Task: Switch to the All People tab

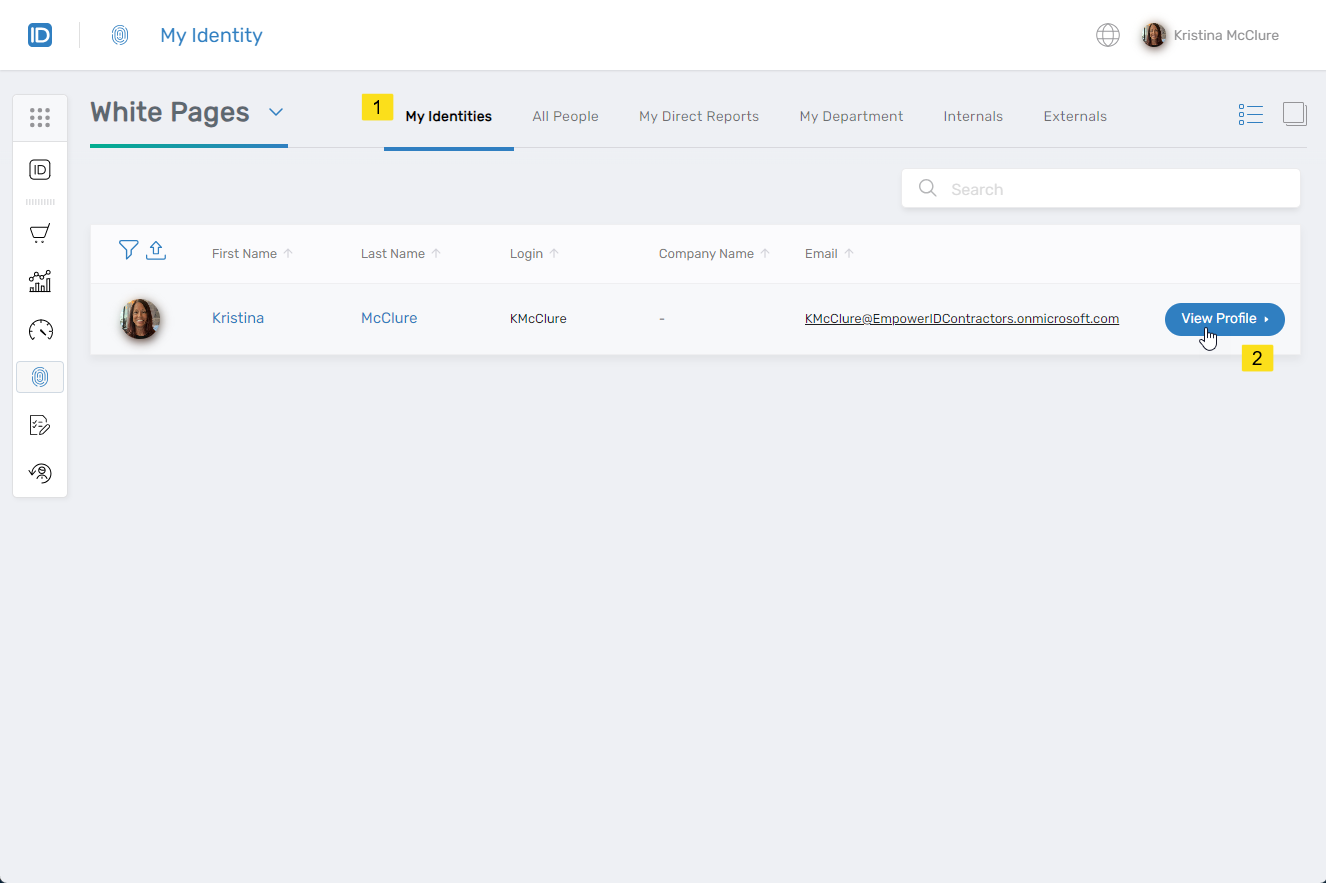Action: 565,116
